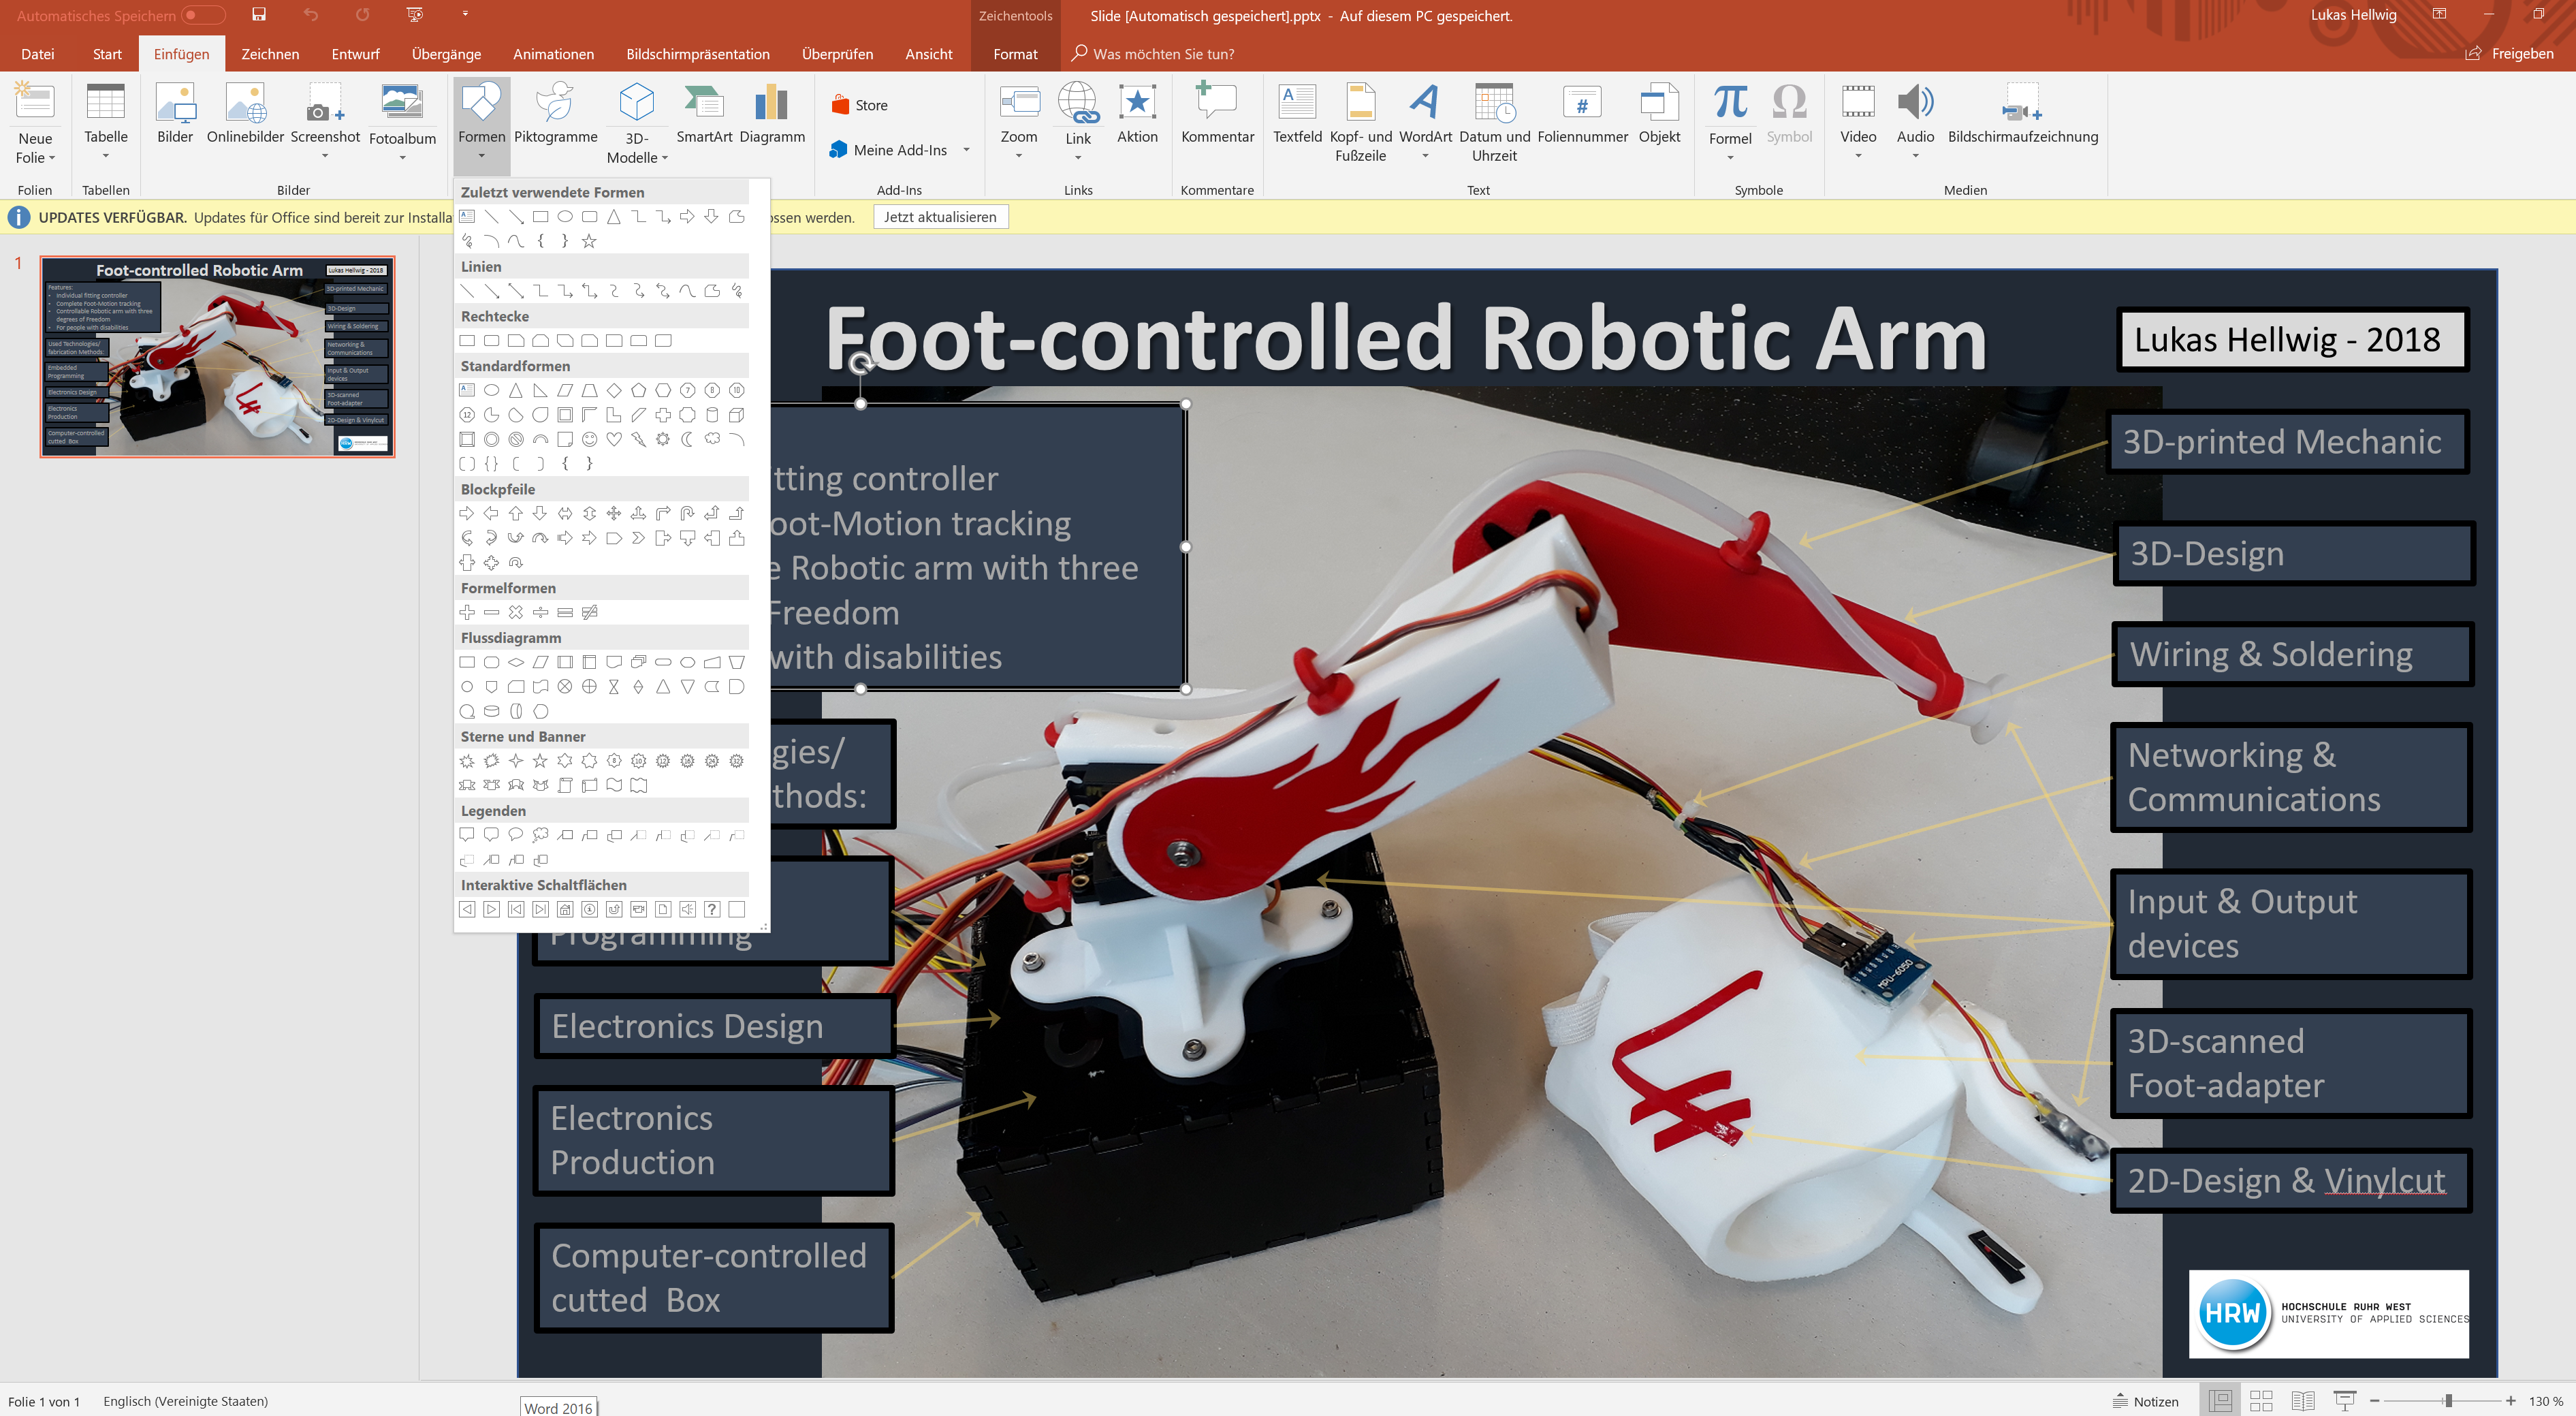Screen dimensions: 2576x1416
Task: Click the Textfeld tool
Action: pyautogui.click(x=1296, y=103)
